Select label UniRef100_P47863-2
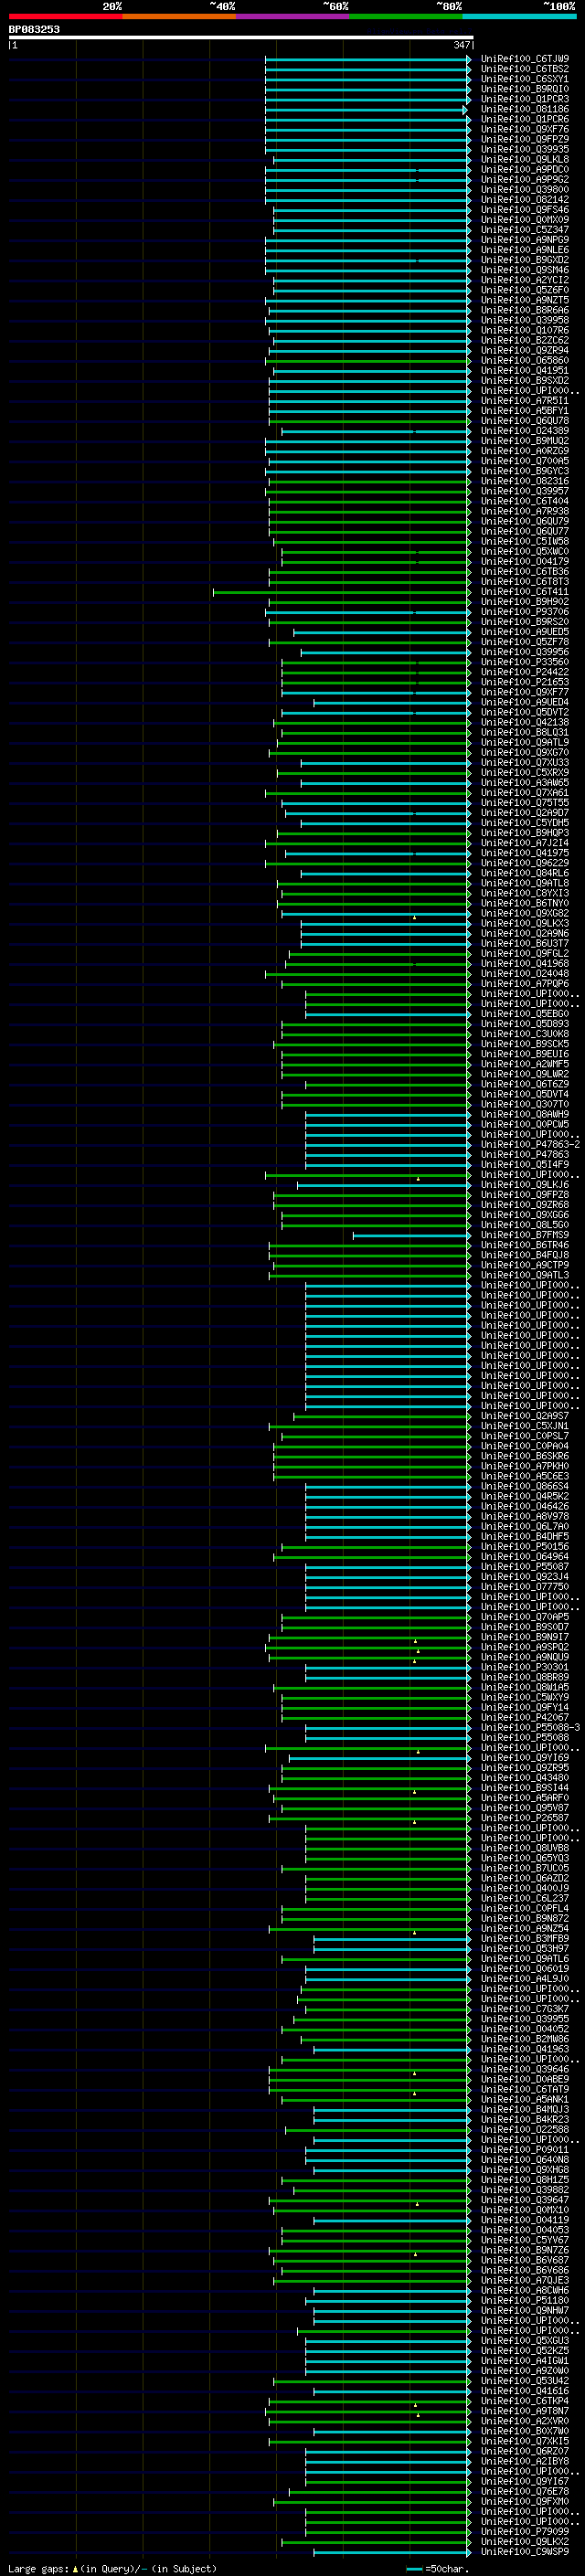This screenshot has width=585, height=2576. 530,1144
